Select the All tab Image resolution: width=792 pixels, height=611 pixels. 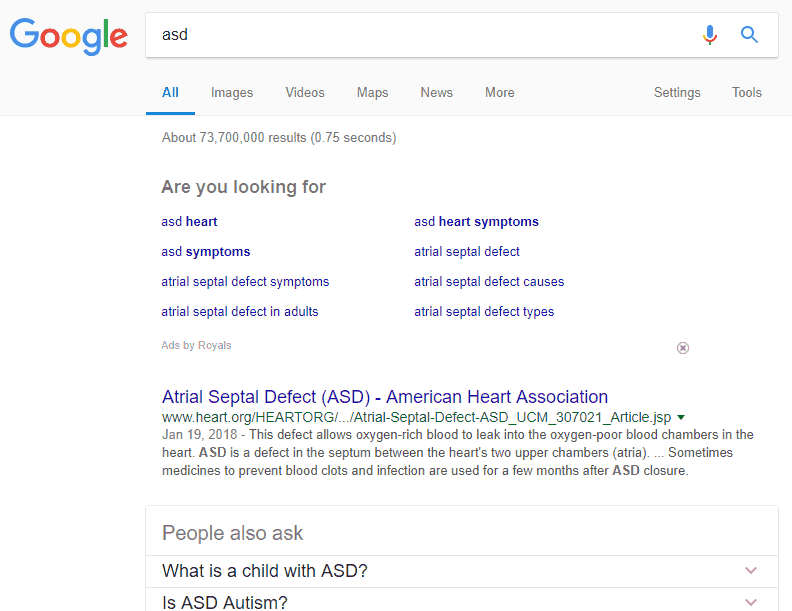click(170, 92)
